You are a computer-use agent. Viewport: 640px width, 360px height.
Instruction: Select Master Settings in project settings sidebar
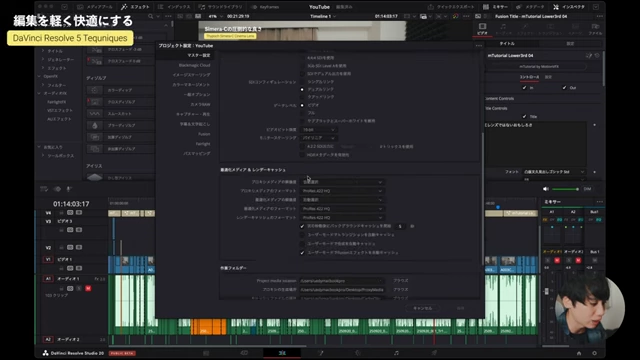[198, 55]
